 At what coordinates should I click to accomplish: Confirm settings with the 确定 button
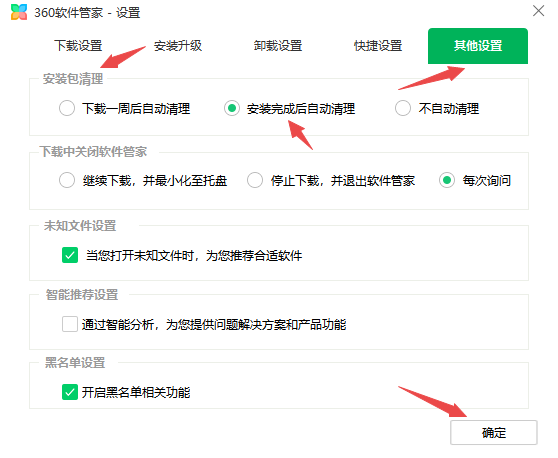(x=494, y=432)
